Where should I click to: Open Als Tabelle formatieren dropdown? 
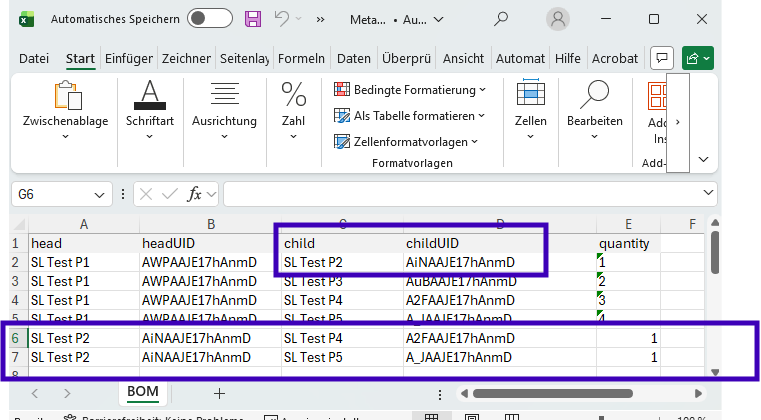pos(410,116)
